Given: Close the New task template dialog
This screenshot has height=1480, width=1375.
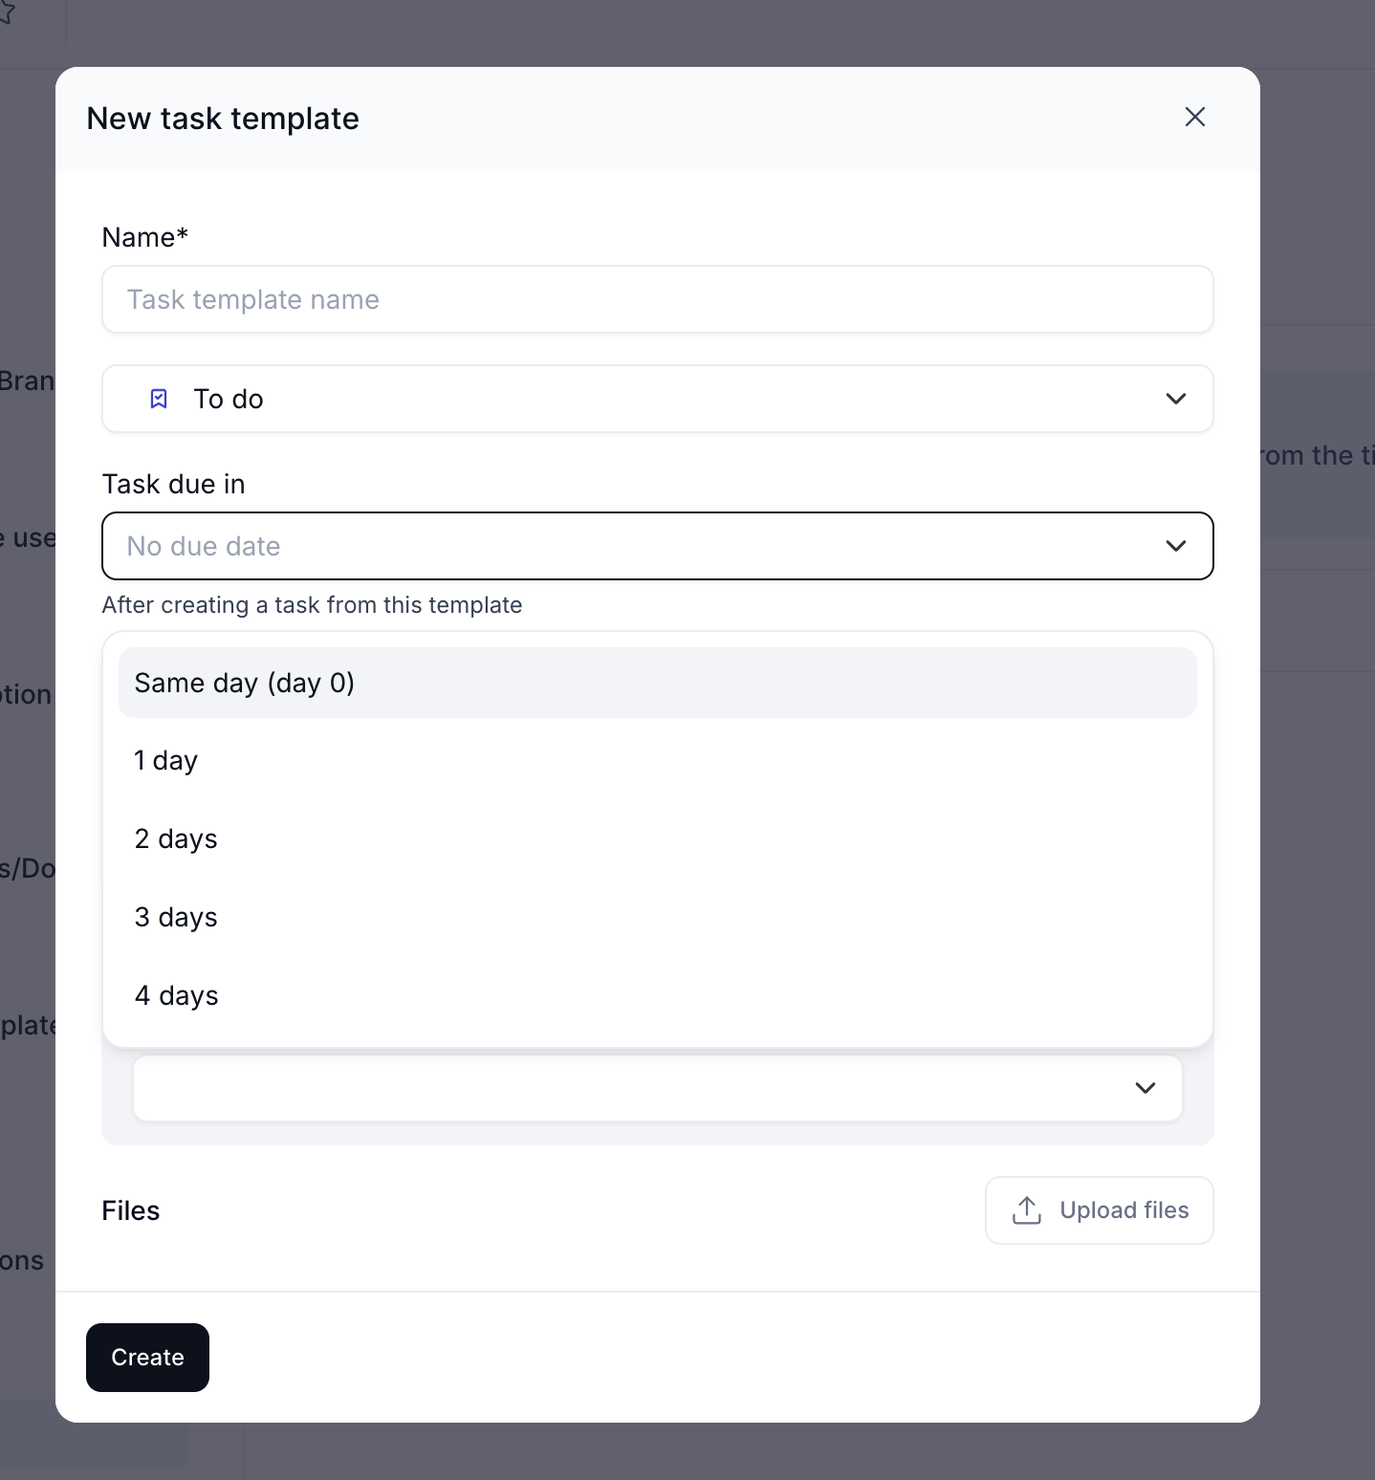Looking at the screenshot, I should [x=1194, y=117].
